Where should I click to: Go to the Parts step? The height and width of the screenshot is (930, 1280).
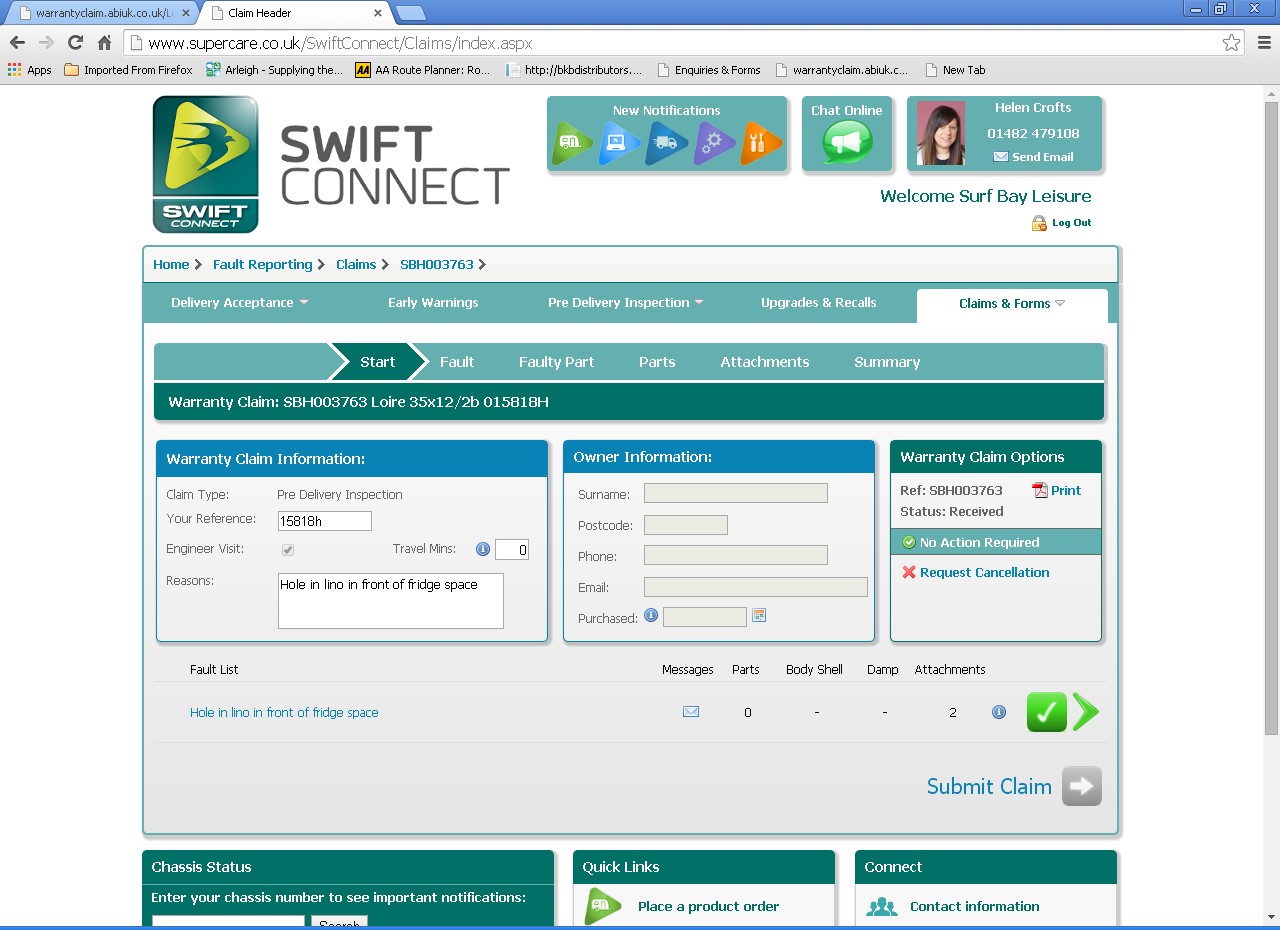point(657,362)
